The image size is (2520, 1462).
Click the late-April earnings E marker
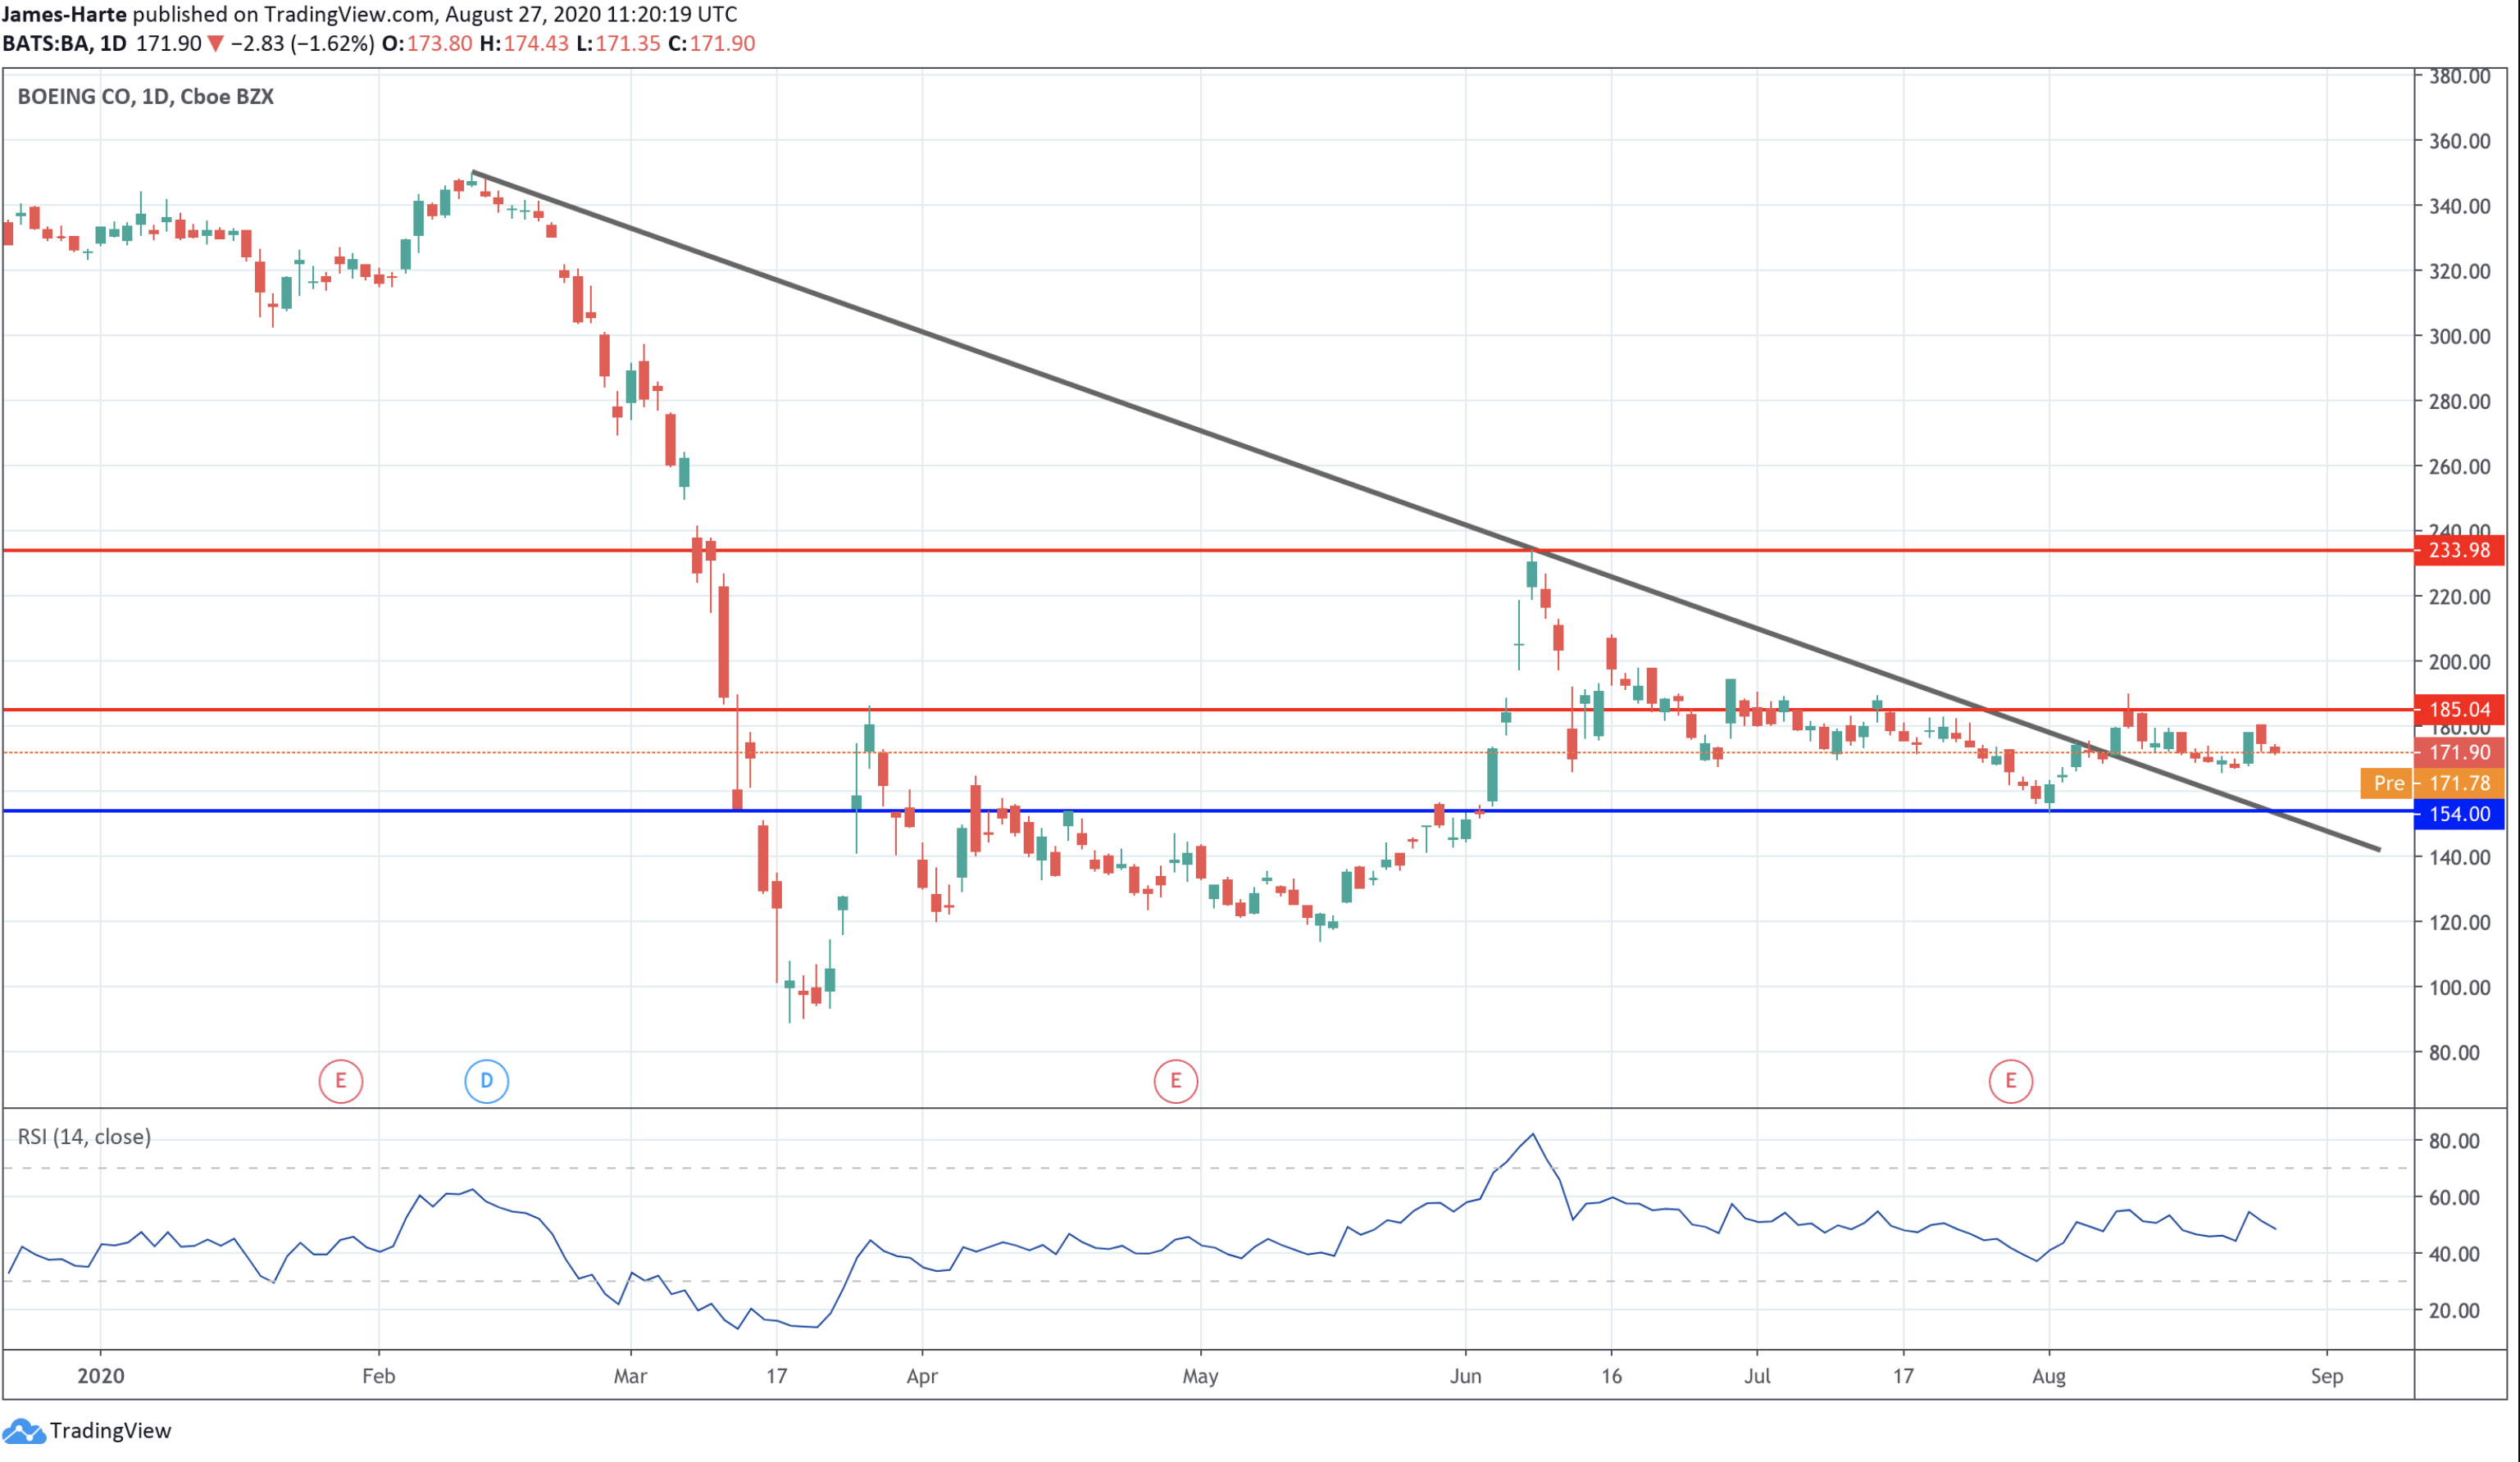1175,1080
